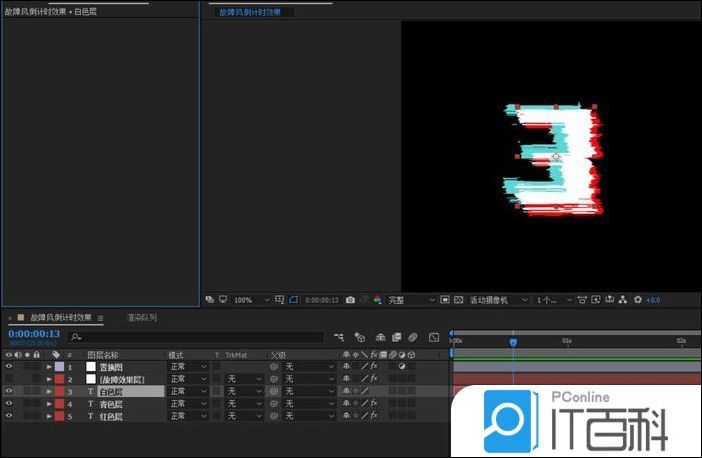
Task: Click the show channel color icon
Action: click(x=377, y=299)
